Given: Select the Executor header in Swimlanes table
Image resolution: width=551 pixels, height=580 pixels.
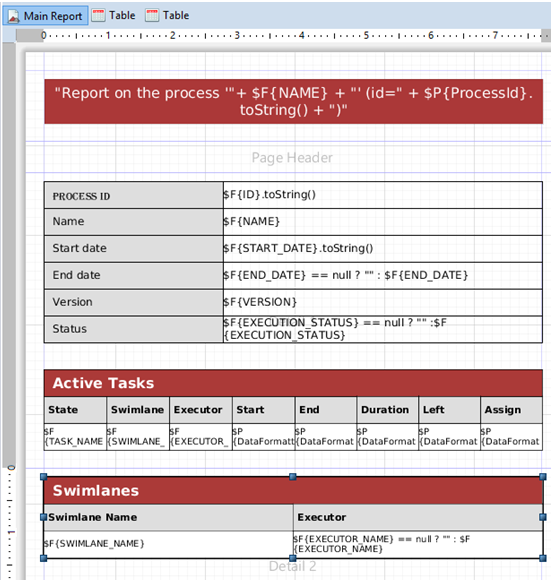Looking at the screenshot, I should (418, 517).
